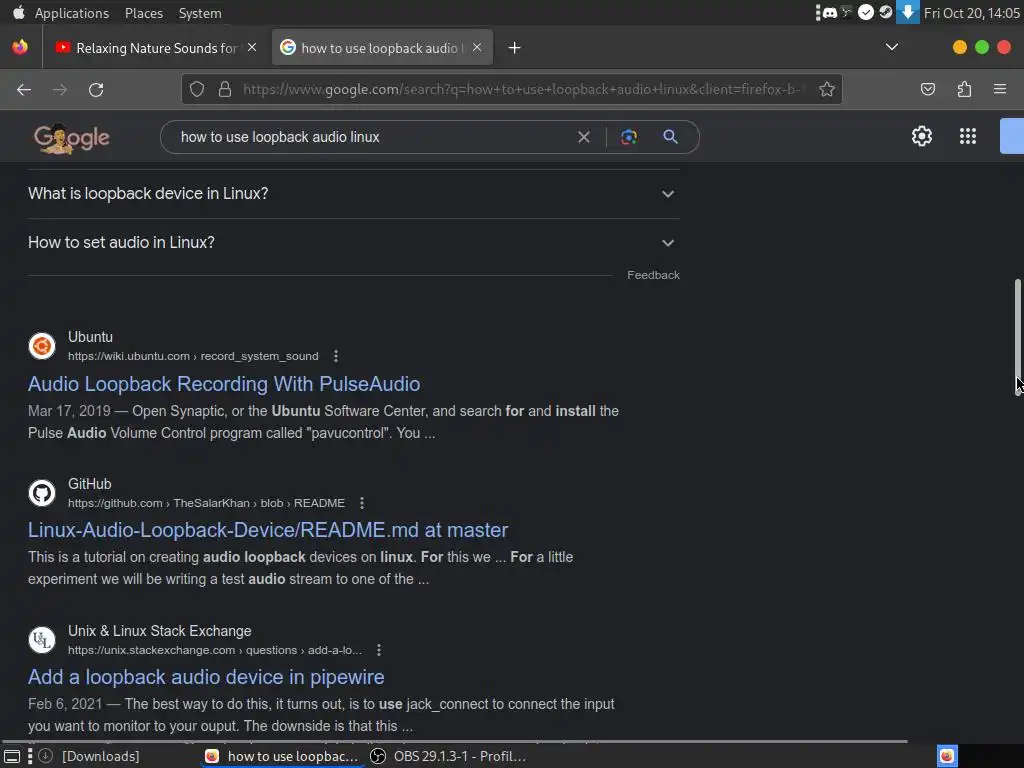This screenshot has height=768, width=1024.
Task: Bookmark this page with star icon
Action: click(x=827, y=89)
